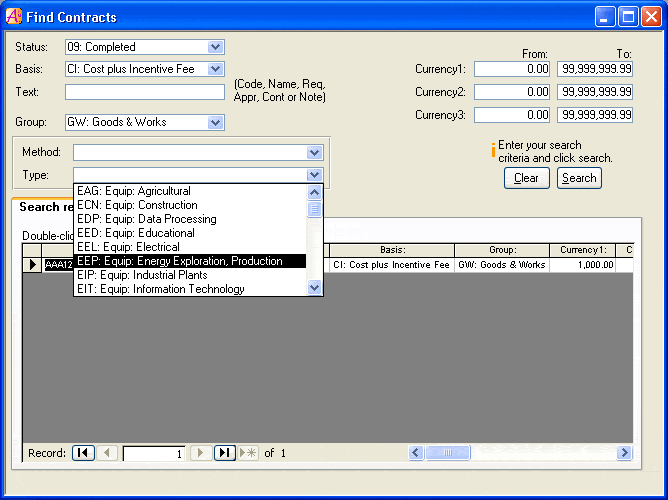The image size is (668, 500).
Task: Click the Currency1 column header
Action: [x=583, y=250]
